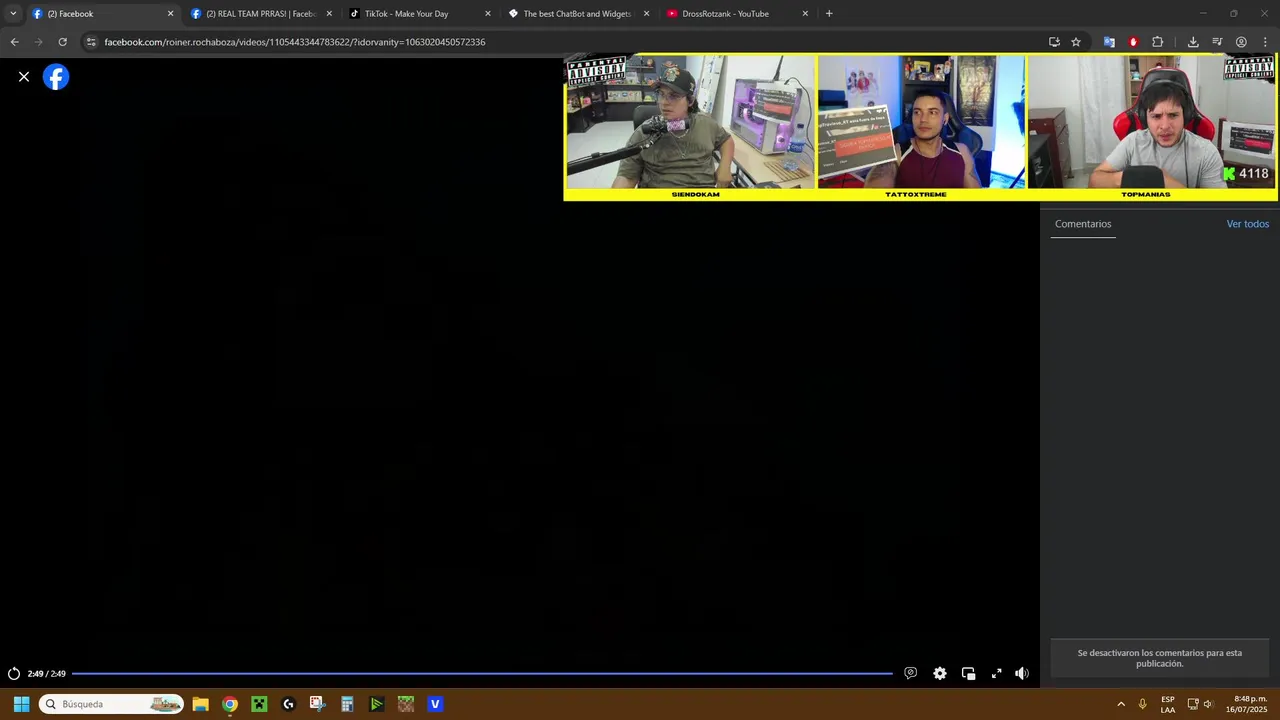Viewport: 1280px width, 720px height.
Task: Open the Chrome profile menu
Action: click(1241, 42)
